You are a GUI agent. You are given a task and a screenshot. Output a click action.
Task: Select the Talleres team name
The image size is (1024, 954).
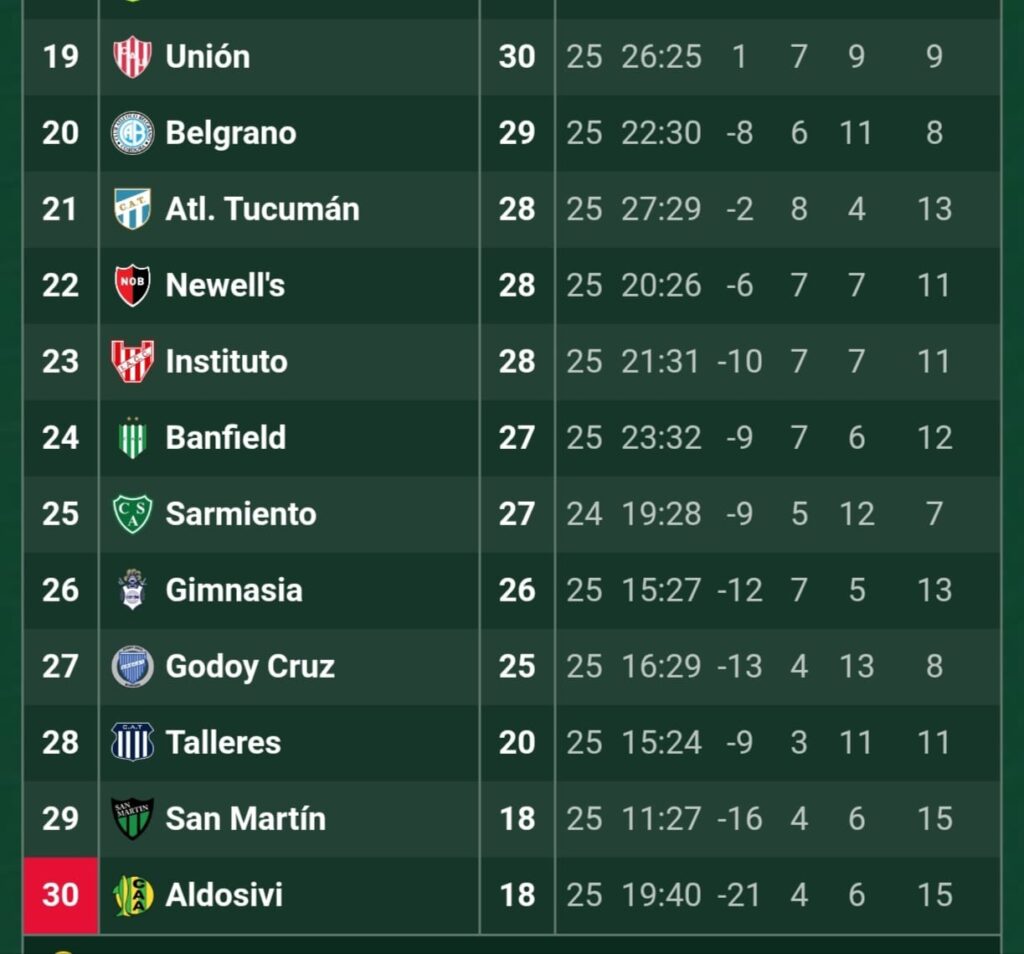[223, 742]
